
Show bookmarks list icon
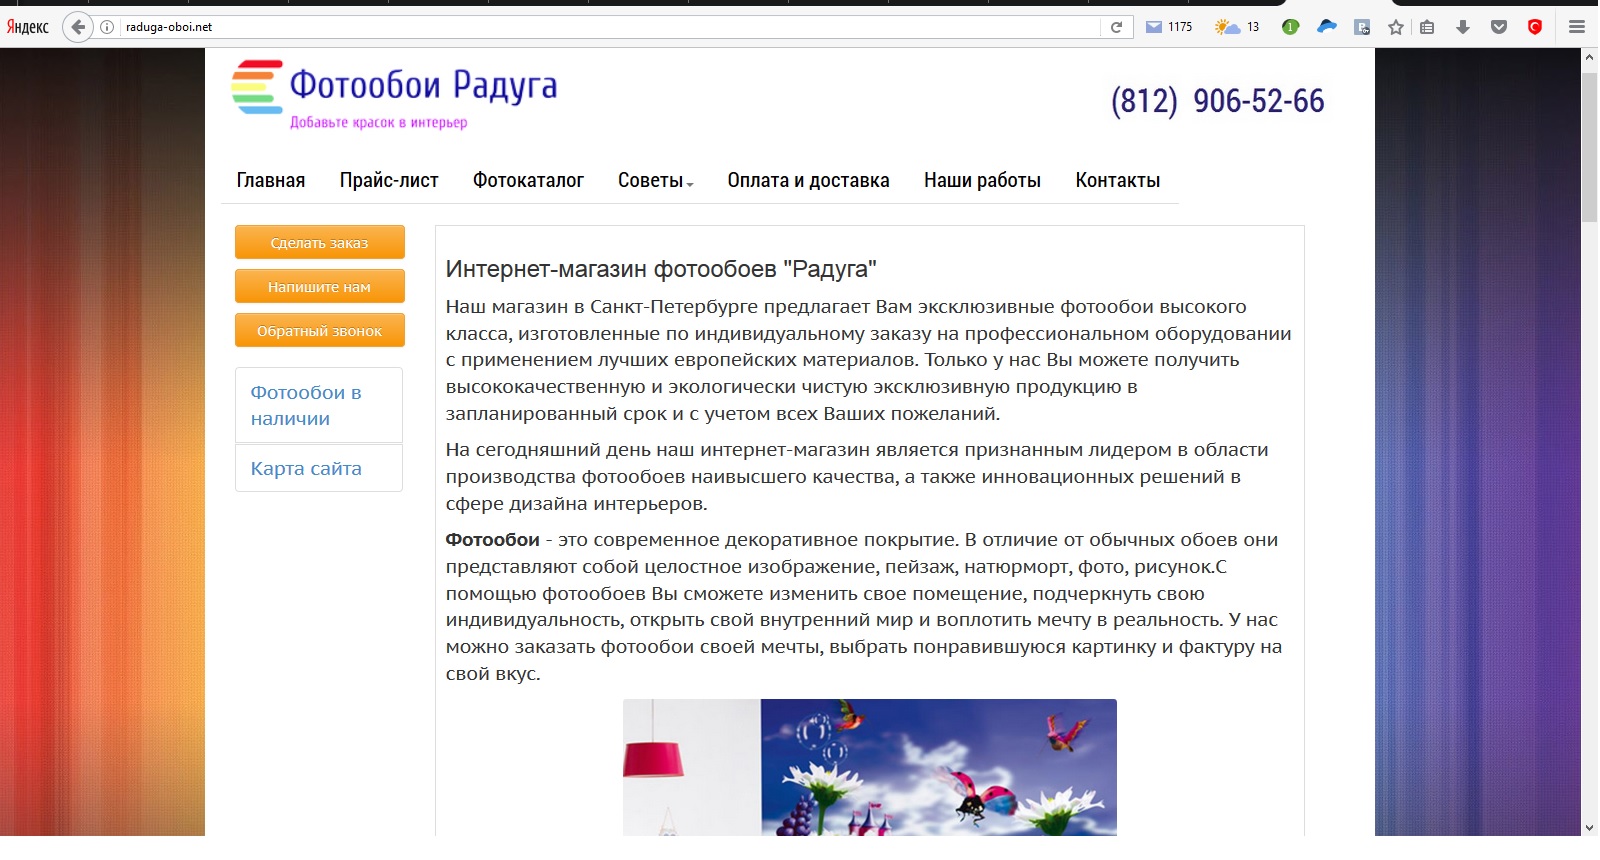(x=1427, y=27)
